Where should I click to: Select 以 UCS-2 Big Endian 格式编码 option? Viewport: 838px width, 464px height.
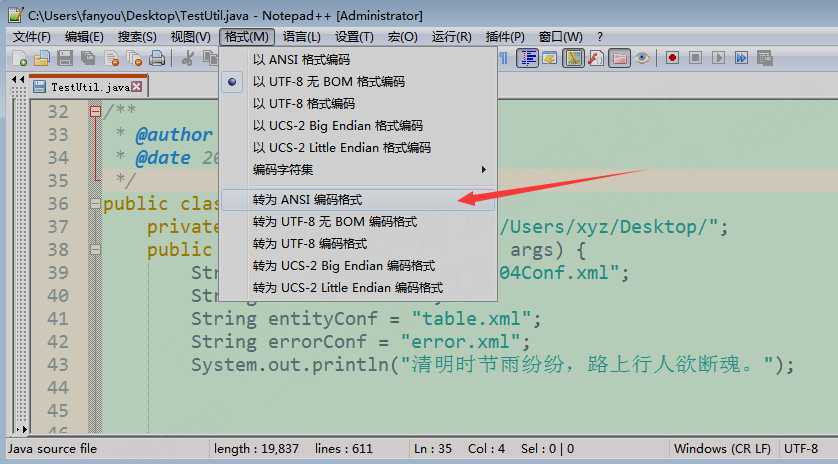(x=358, y=126)
